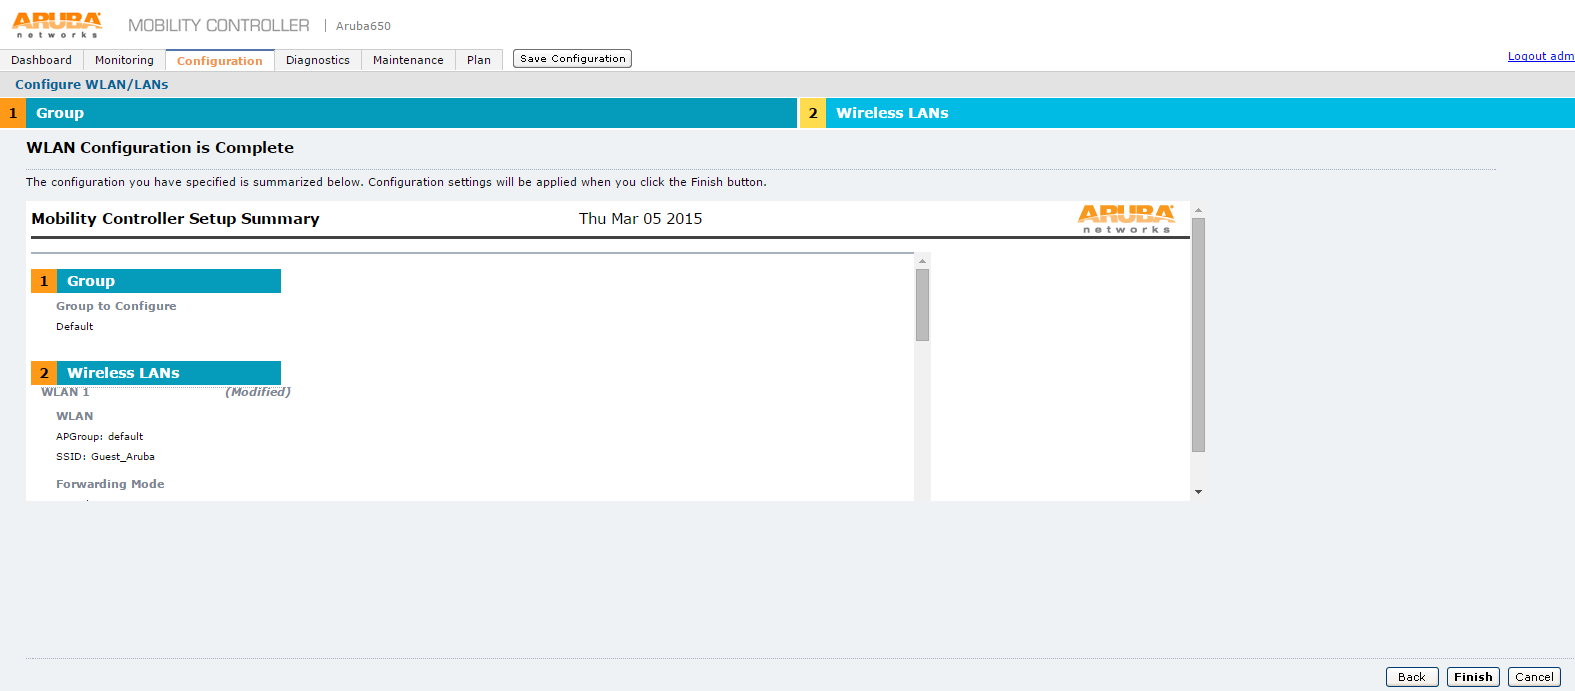Cancel the WLAN configuration

click(1534, 677)
